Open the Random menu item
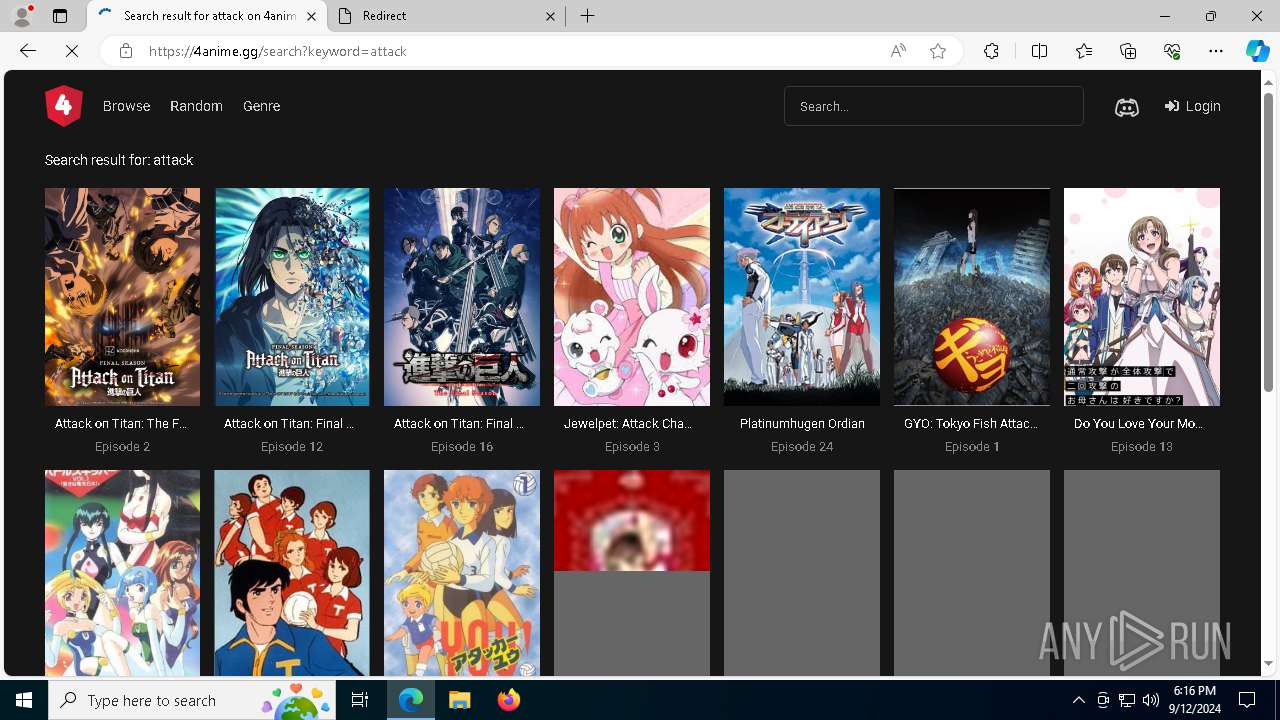Viewport: 1280px width, 720px height. click(196, 106)
